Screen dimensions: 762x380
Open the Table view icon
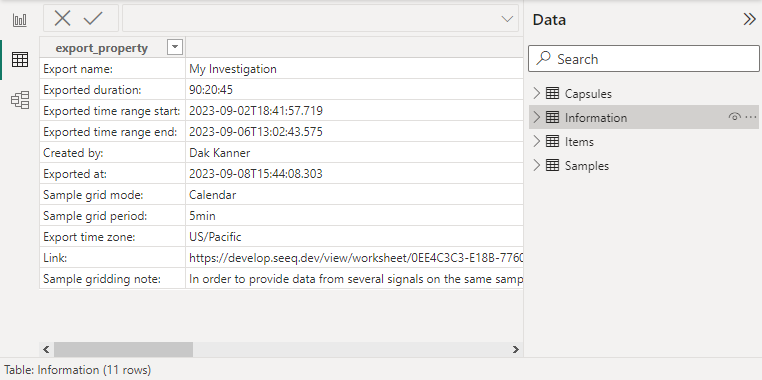20,60
